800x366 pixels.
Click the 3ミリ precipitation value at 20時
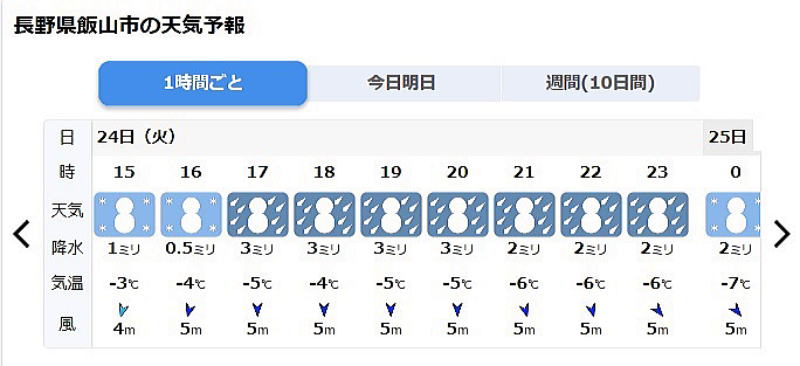coord(457,249)
